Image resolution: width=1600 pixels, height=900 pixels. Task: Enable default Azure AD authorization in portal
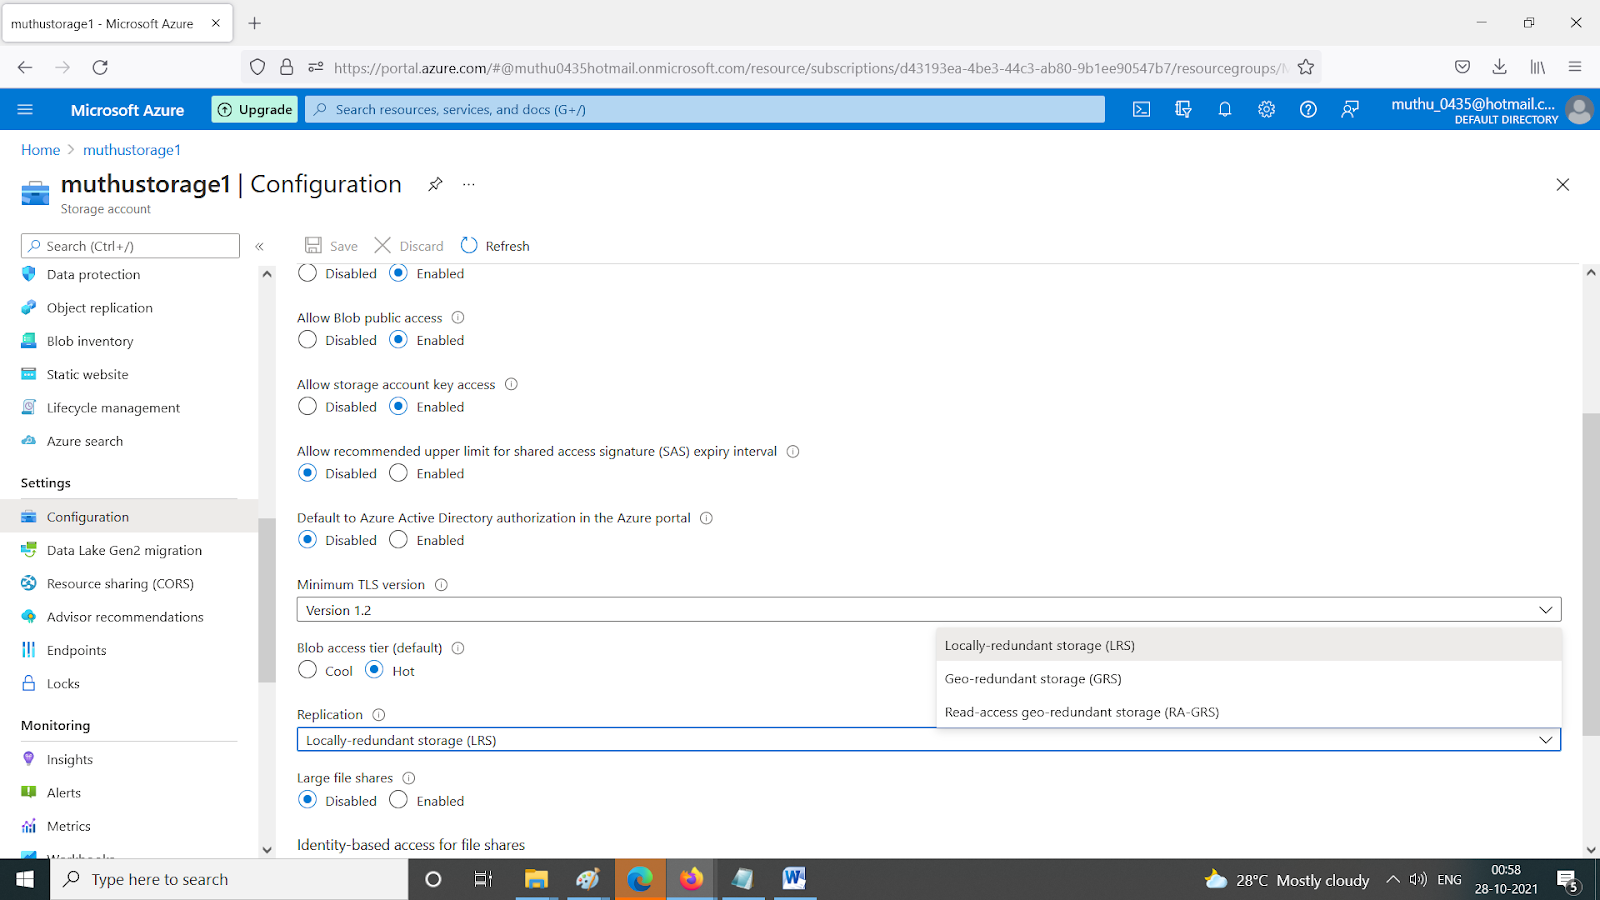pos(399,540)
